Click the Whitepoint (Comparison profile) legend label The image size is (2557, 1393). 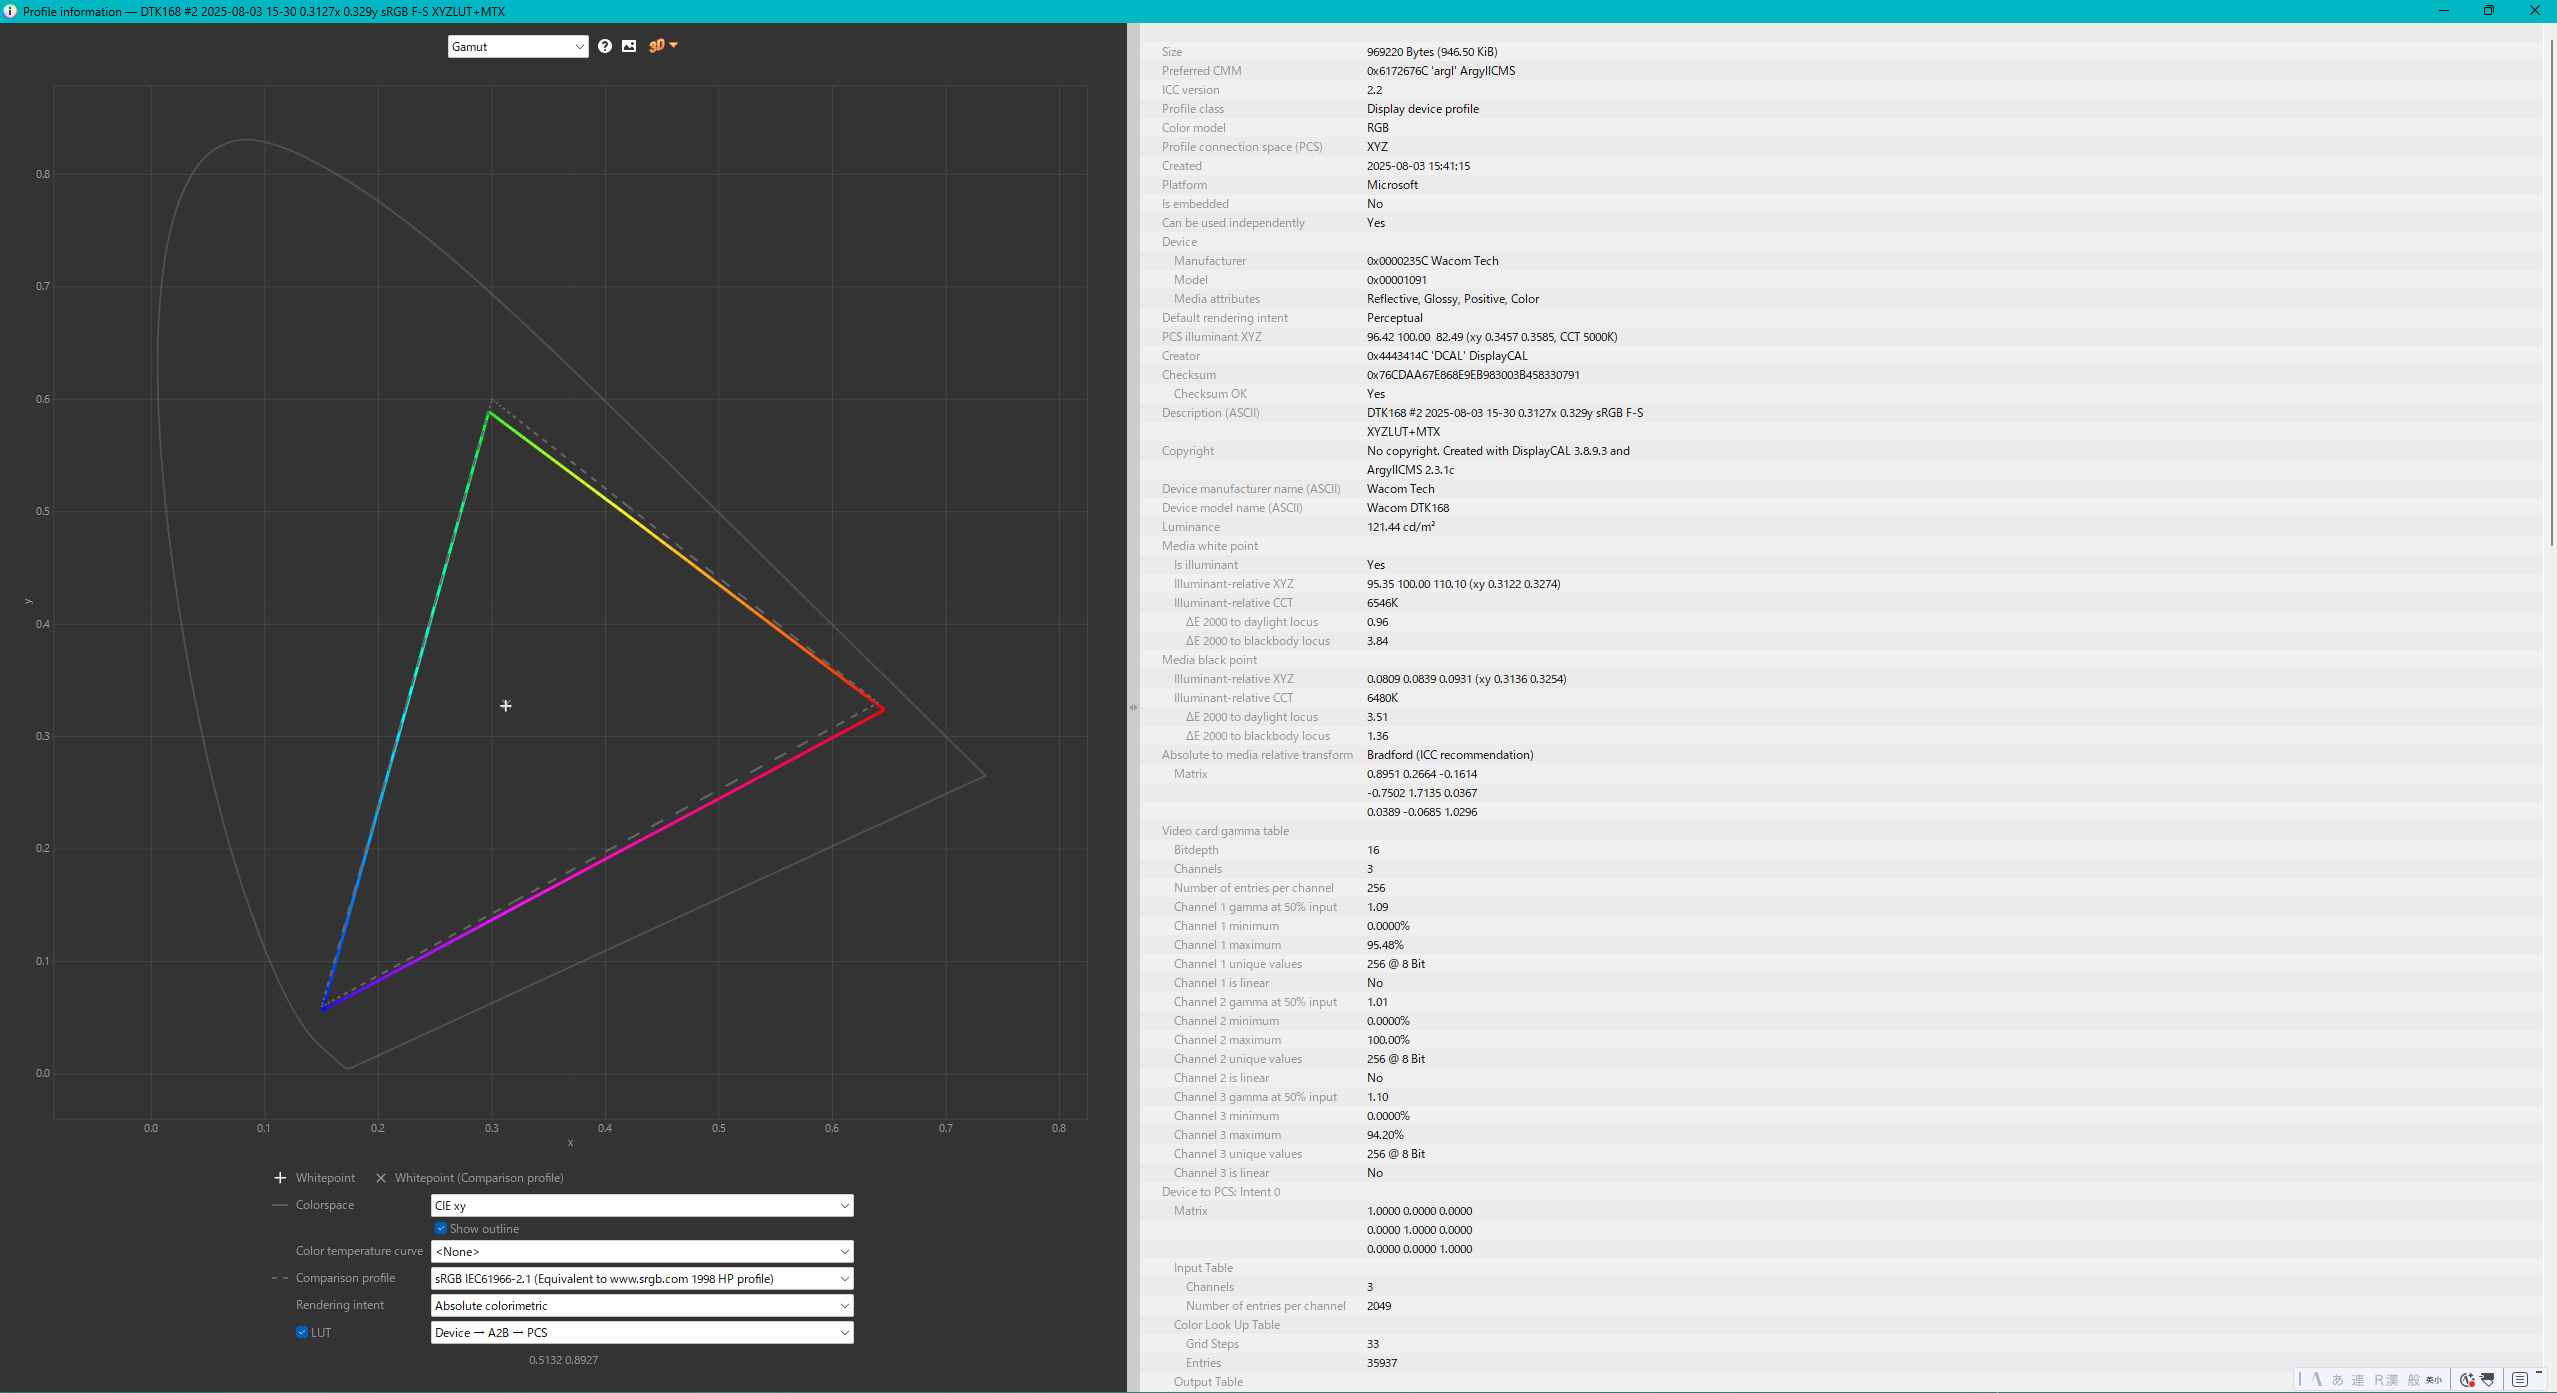click(x=479, y=1178)
